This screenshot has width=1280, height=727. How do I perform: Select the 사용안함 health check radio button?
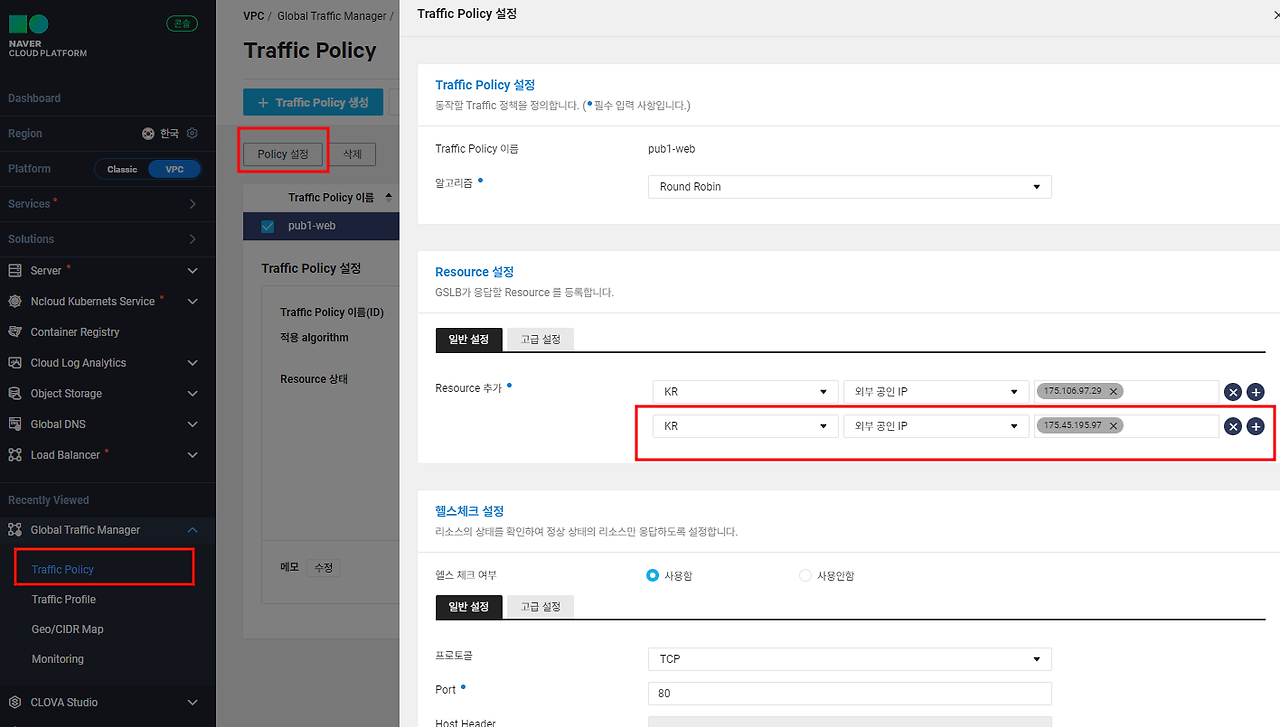805,575
